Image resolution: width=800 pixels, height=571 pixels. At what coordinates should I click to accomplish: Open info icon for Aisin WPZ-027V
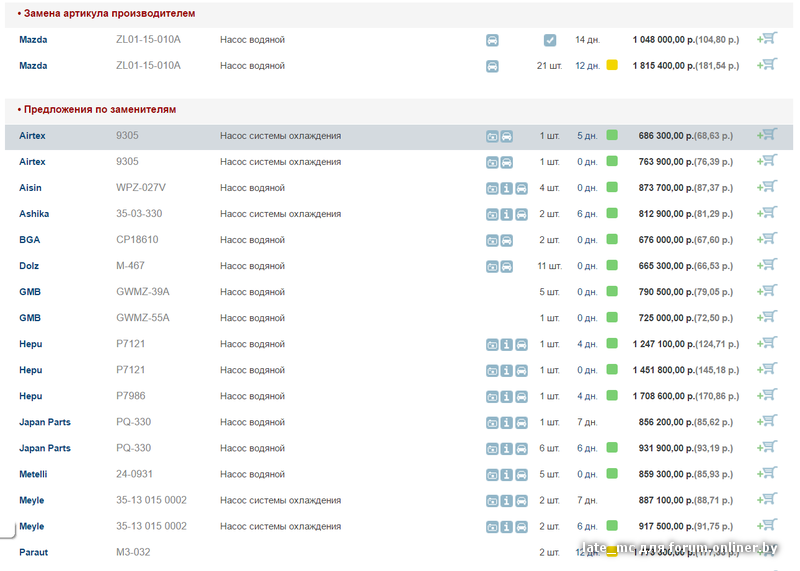click(x=507, y=188)
